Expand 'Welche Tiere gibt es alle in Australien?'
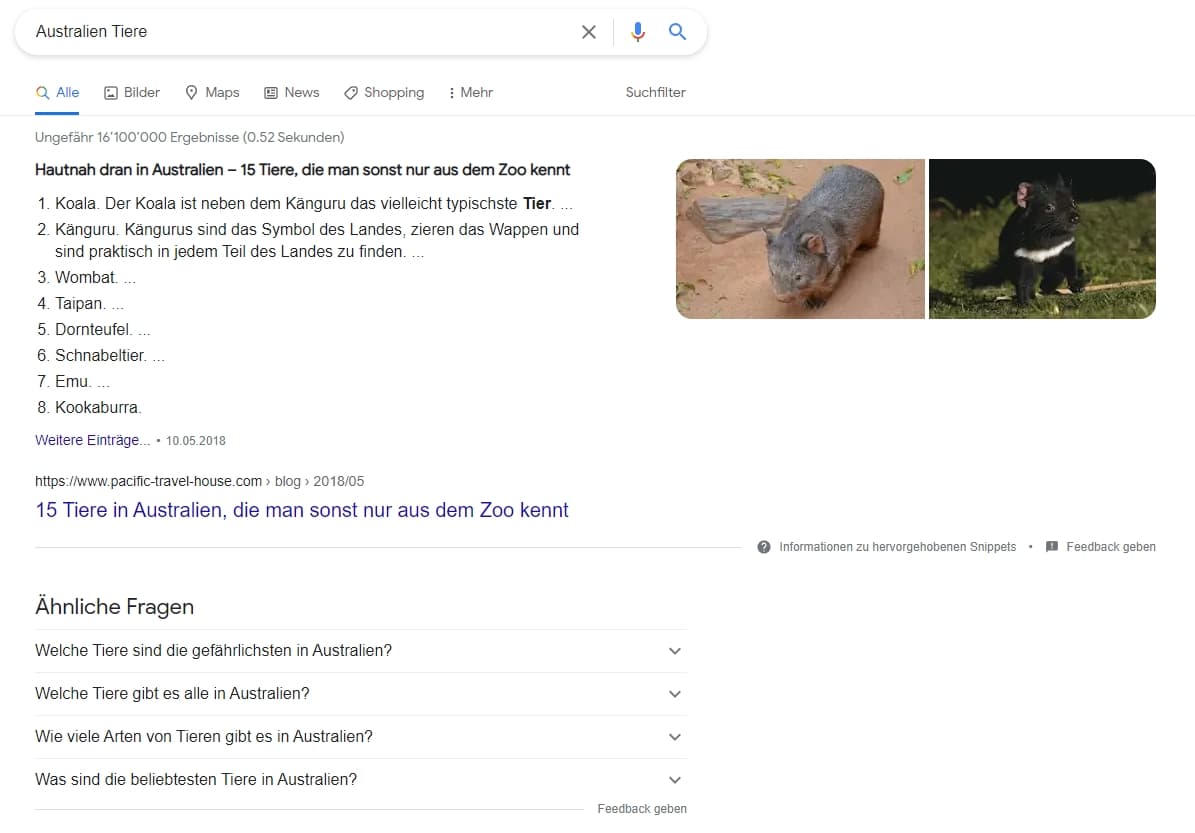 click(x=675, y=693)
